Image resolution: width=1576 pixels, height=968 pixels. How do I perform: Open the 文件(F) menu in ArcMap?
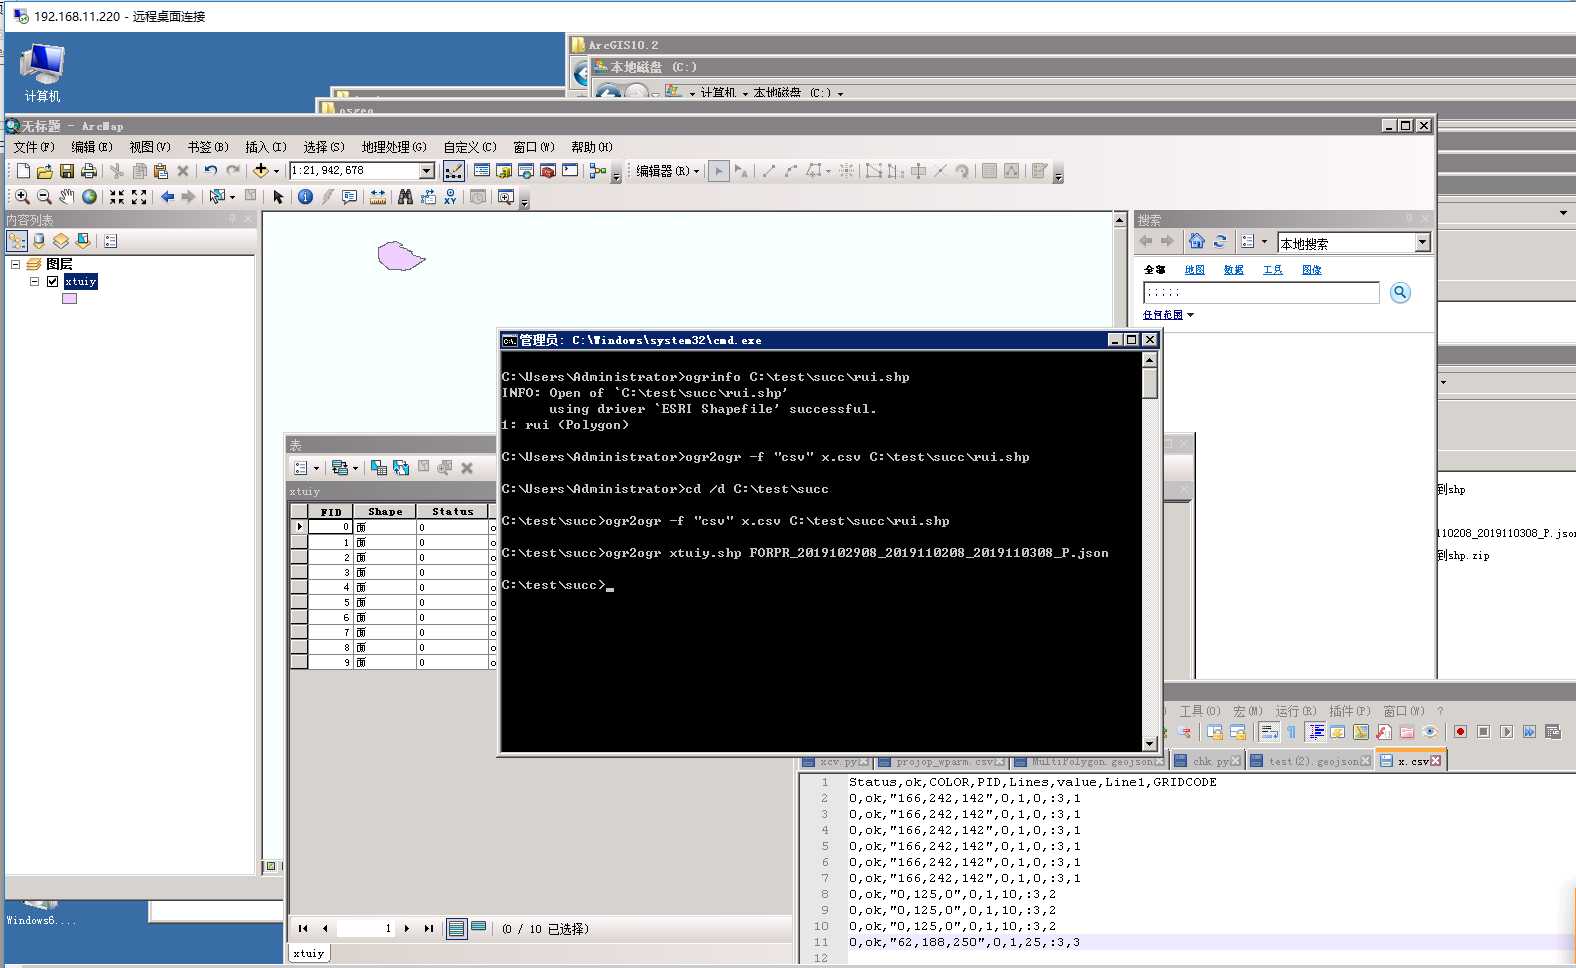click(x=34, y=147)
